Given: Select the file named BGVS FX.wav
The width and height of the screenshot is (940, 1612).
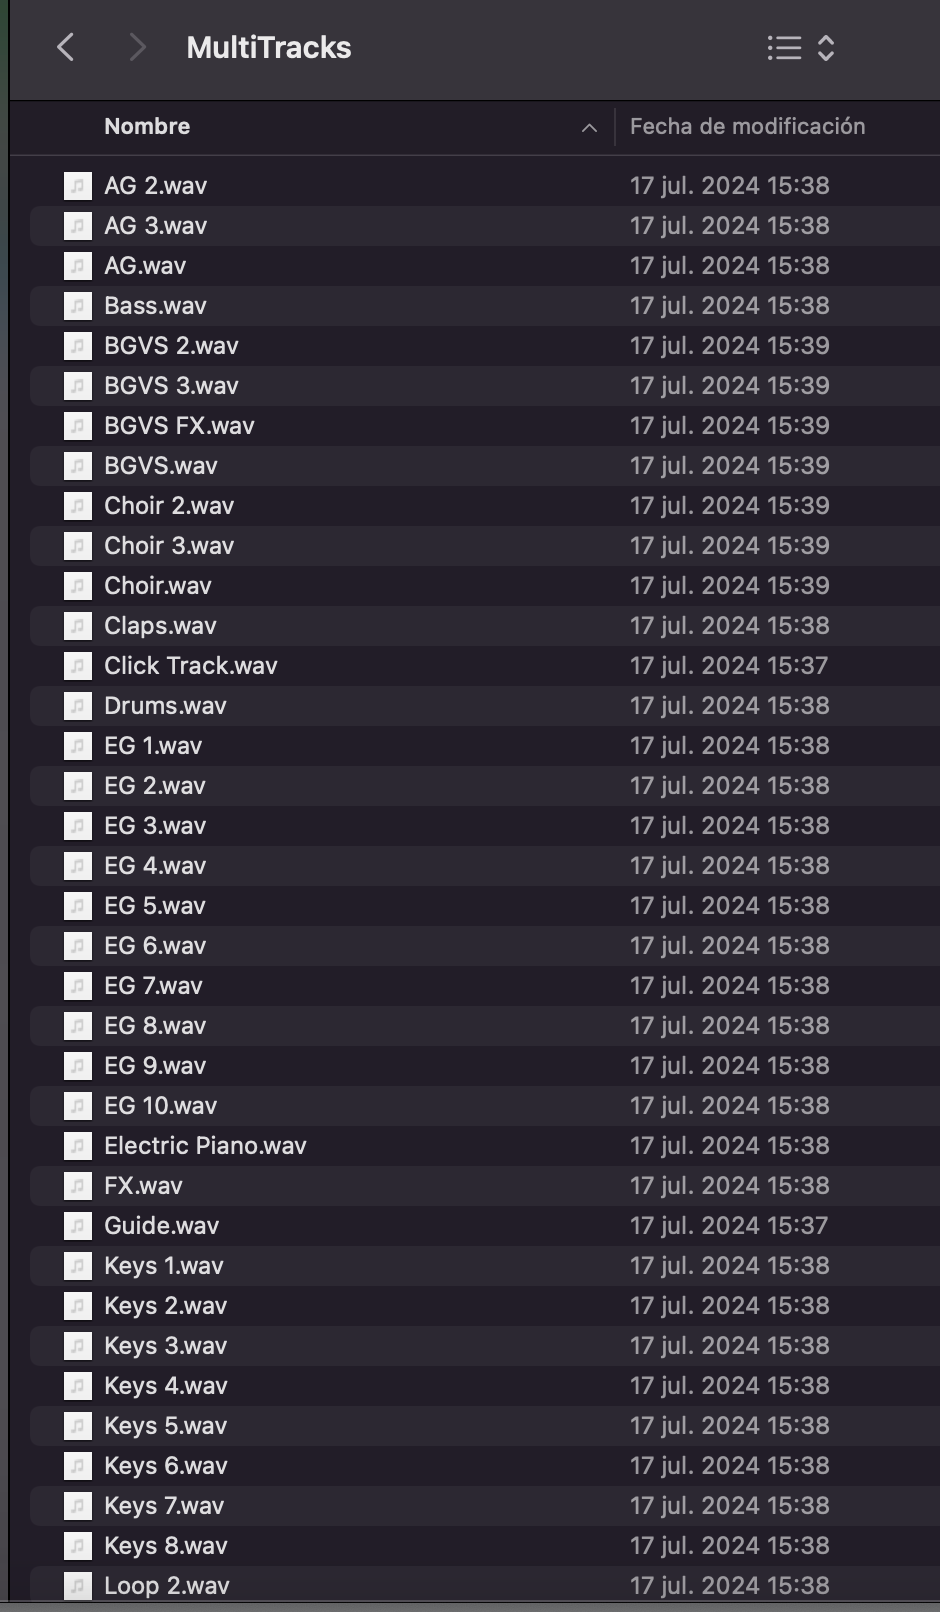Looking at the screenshot, I should pyautogui.click(x=179, y=426).
